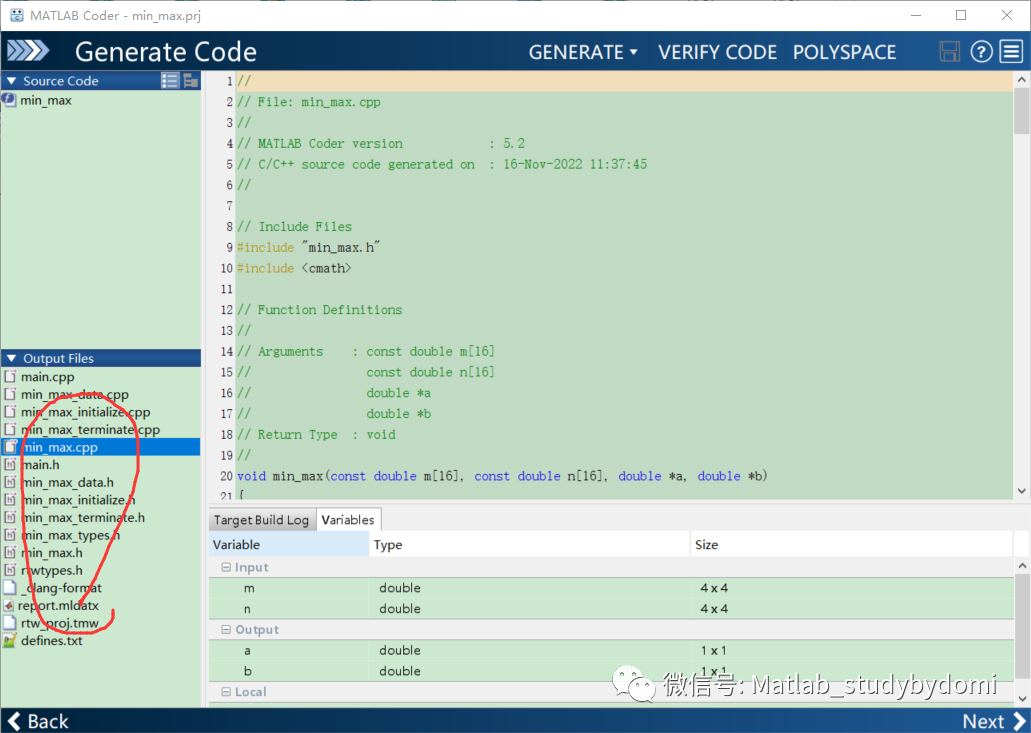The height and width of the screenshot is (733, 1031).
Task: Switch Source Code panel to list view icon
Action: point(170,80)
